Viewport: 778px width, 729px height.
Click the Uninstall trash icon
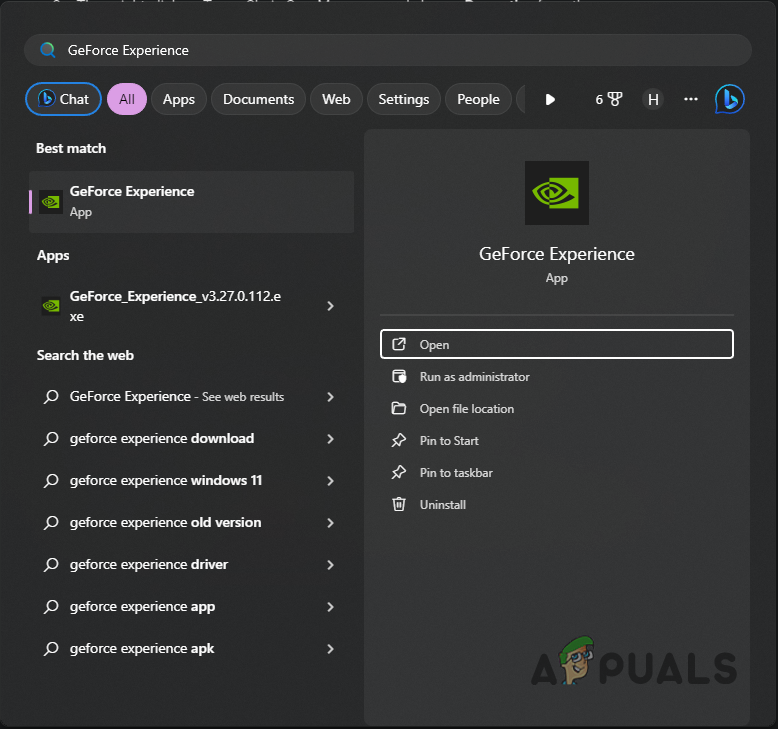pos(399,504)
